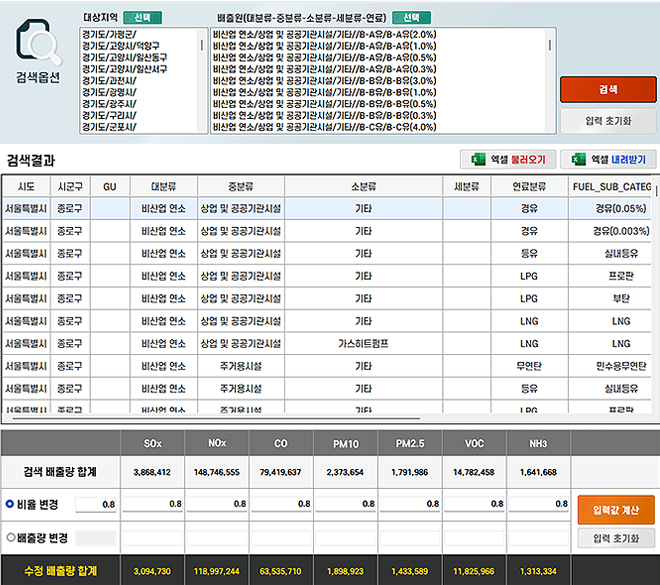Click the PM2.5 ratio input field
The image size is (660, 585).
tap(410, 504)
